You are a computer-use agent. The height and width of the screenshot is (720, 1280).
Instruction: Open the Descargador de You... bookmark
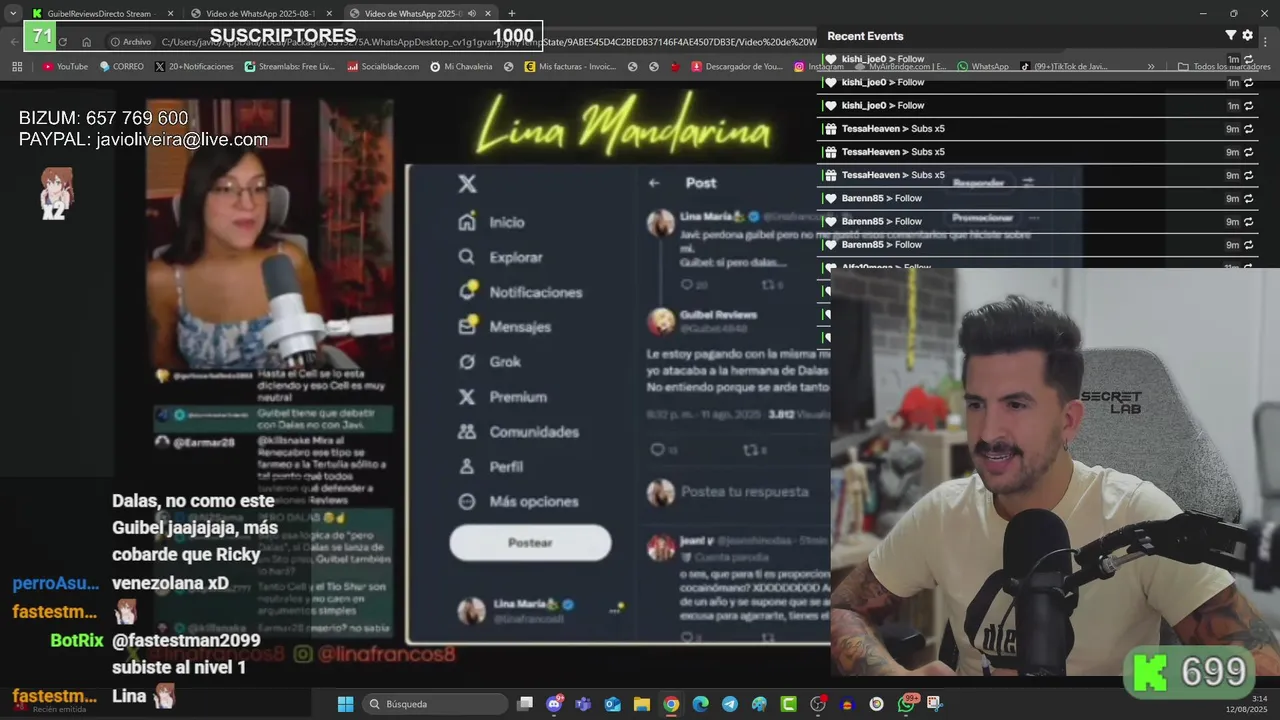point(737,66)
